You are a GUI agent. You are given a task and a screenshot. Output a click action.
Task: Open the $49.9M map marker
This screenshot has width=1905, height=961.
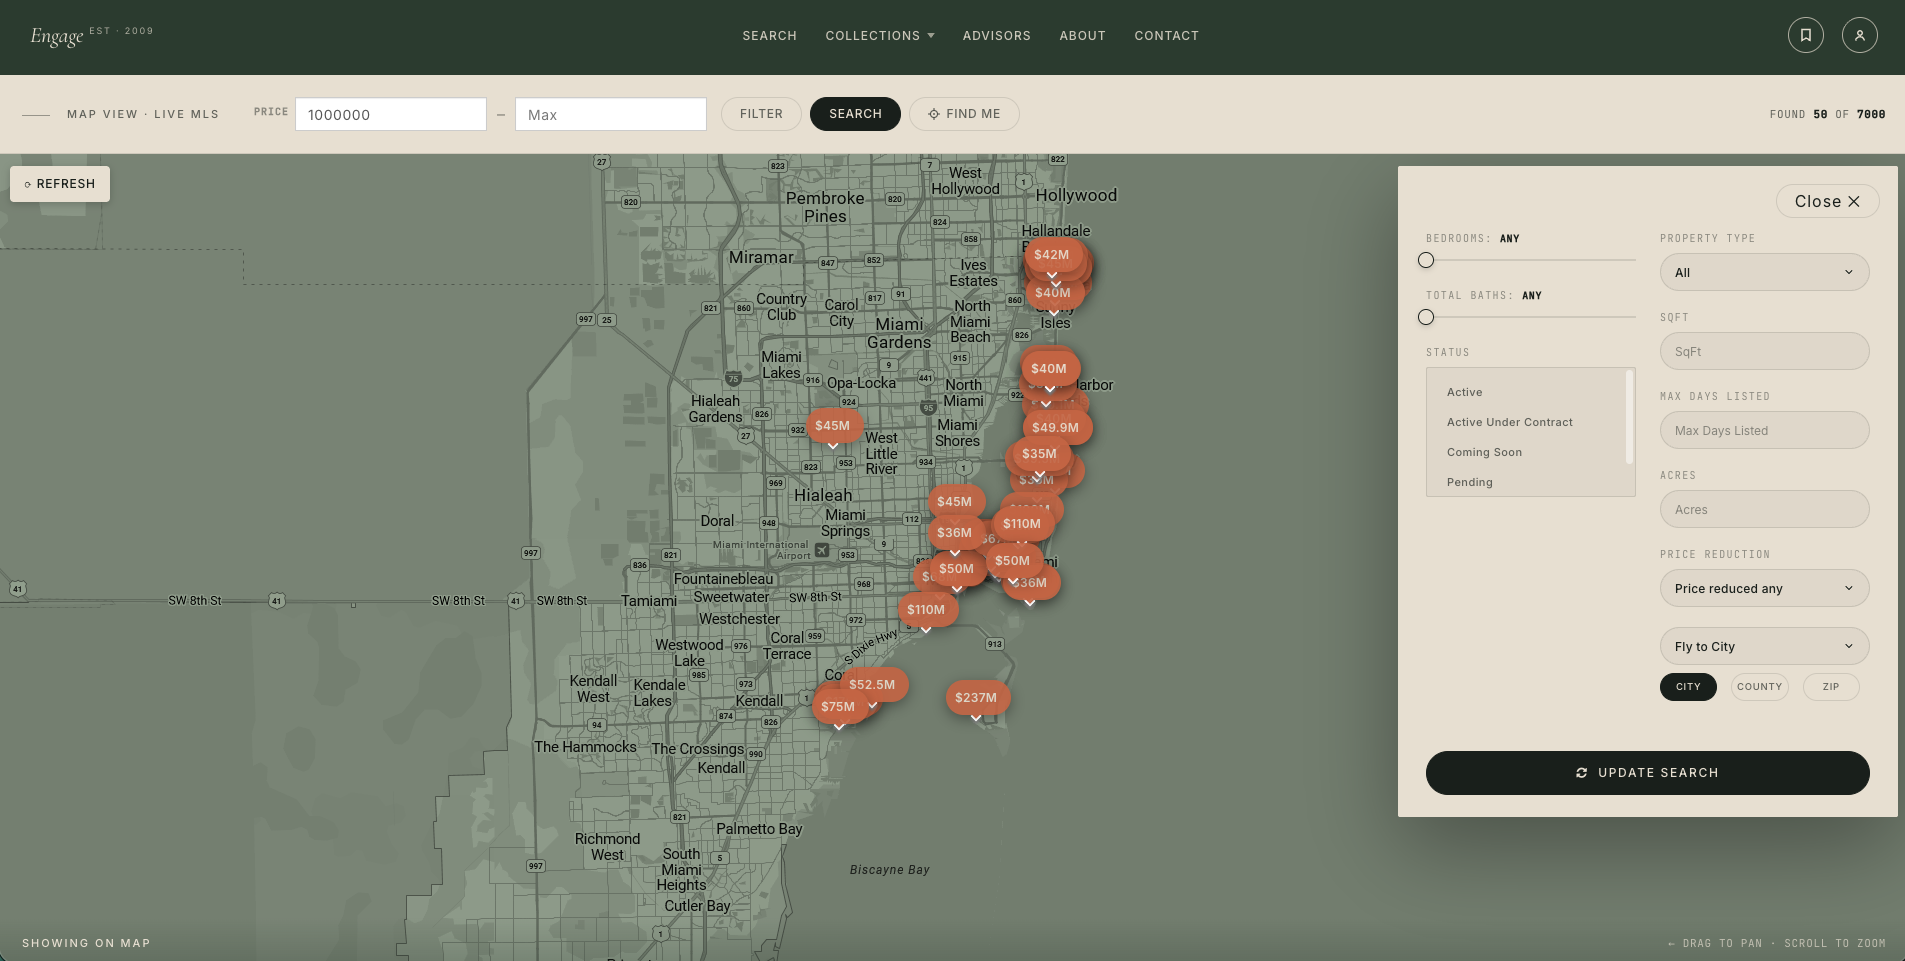(1056, 428)
